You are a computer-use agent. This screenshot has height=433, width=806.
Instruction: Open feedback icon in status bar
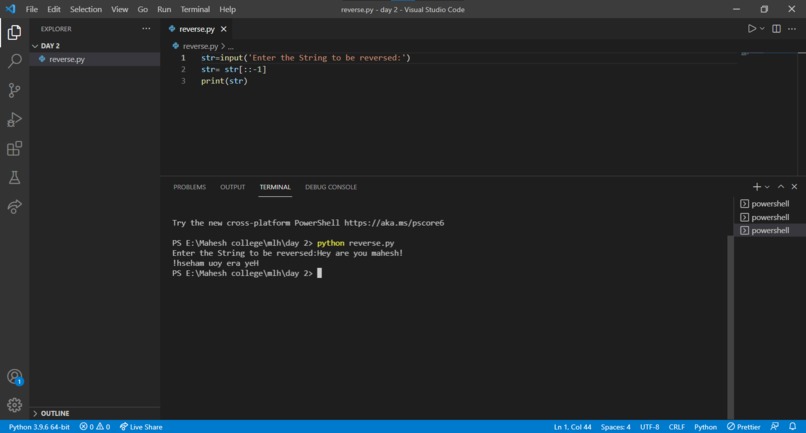775,427
